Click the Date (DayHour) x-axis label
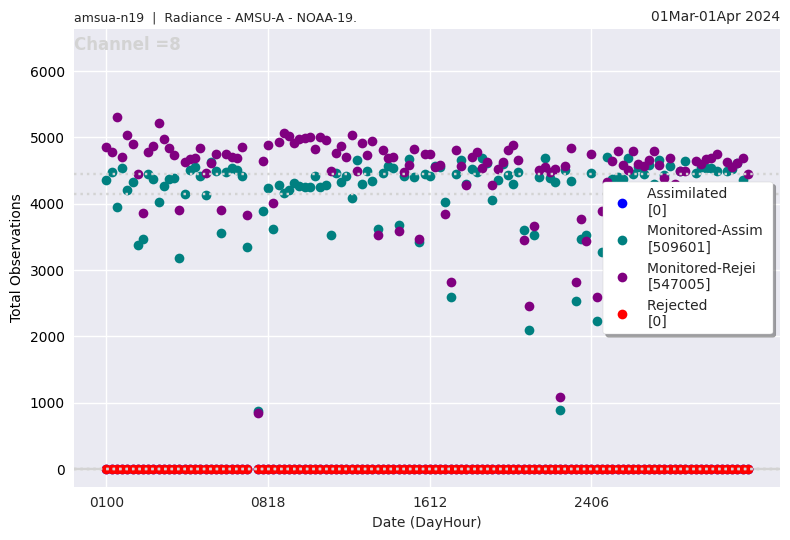The image size is (790, 540). 426,522
